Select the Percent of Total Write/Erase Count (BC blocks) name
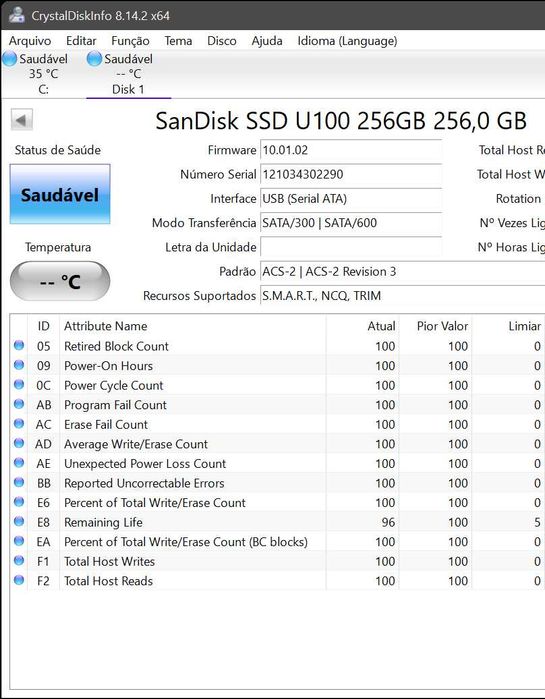This screenshot has width=545, height=699. point(186,542)
